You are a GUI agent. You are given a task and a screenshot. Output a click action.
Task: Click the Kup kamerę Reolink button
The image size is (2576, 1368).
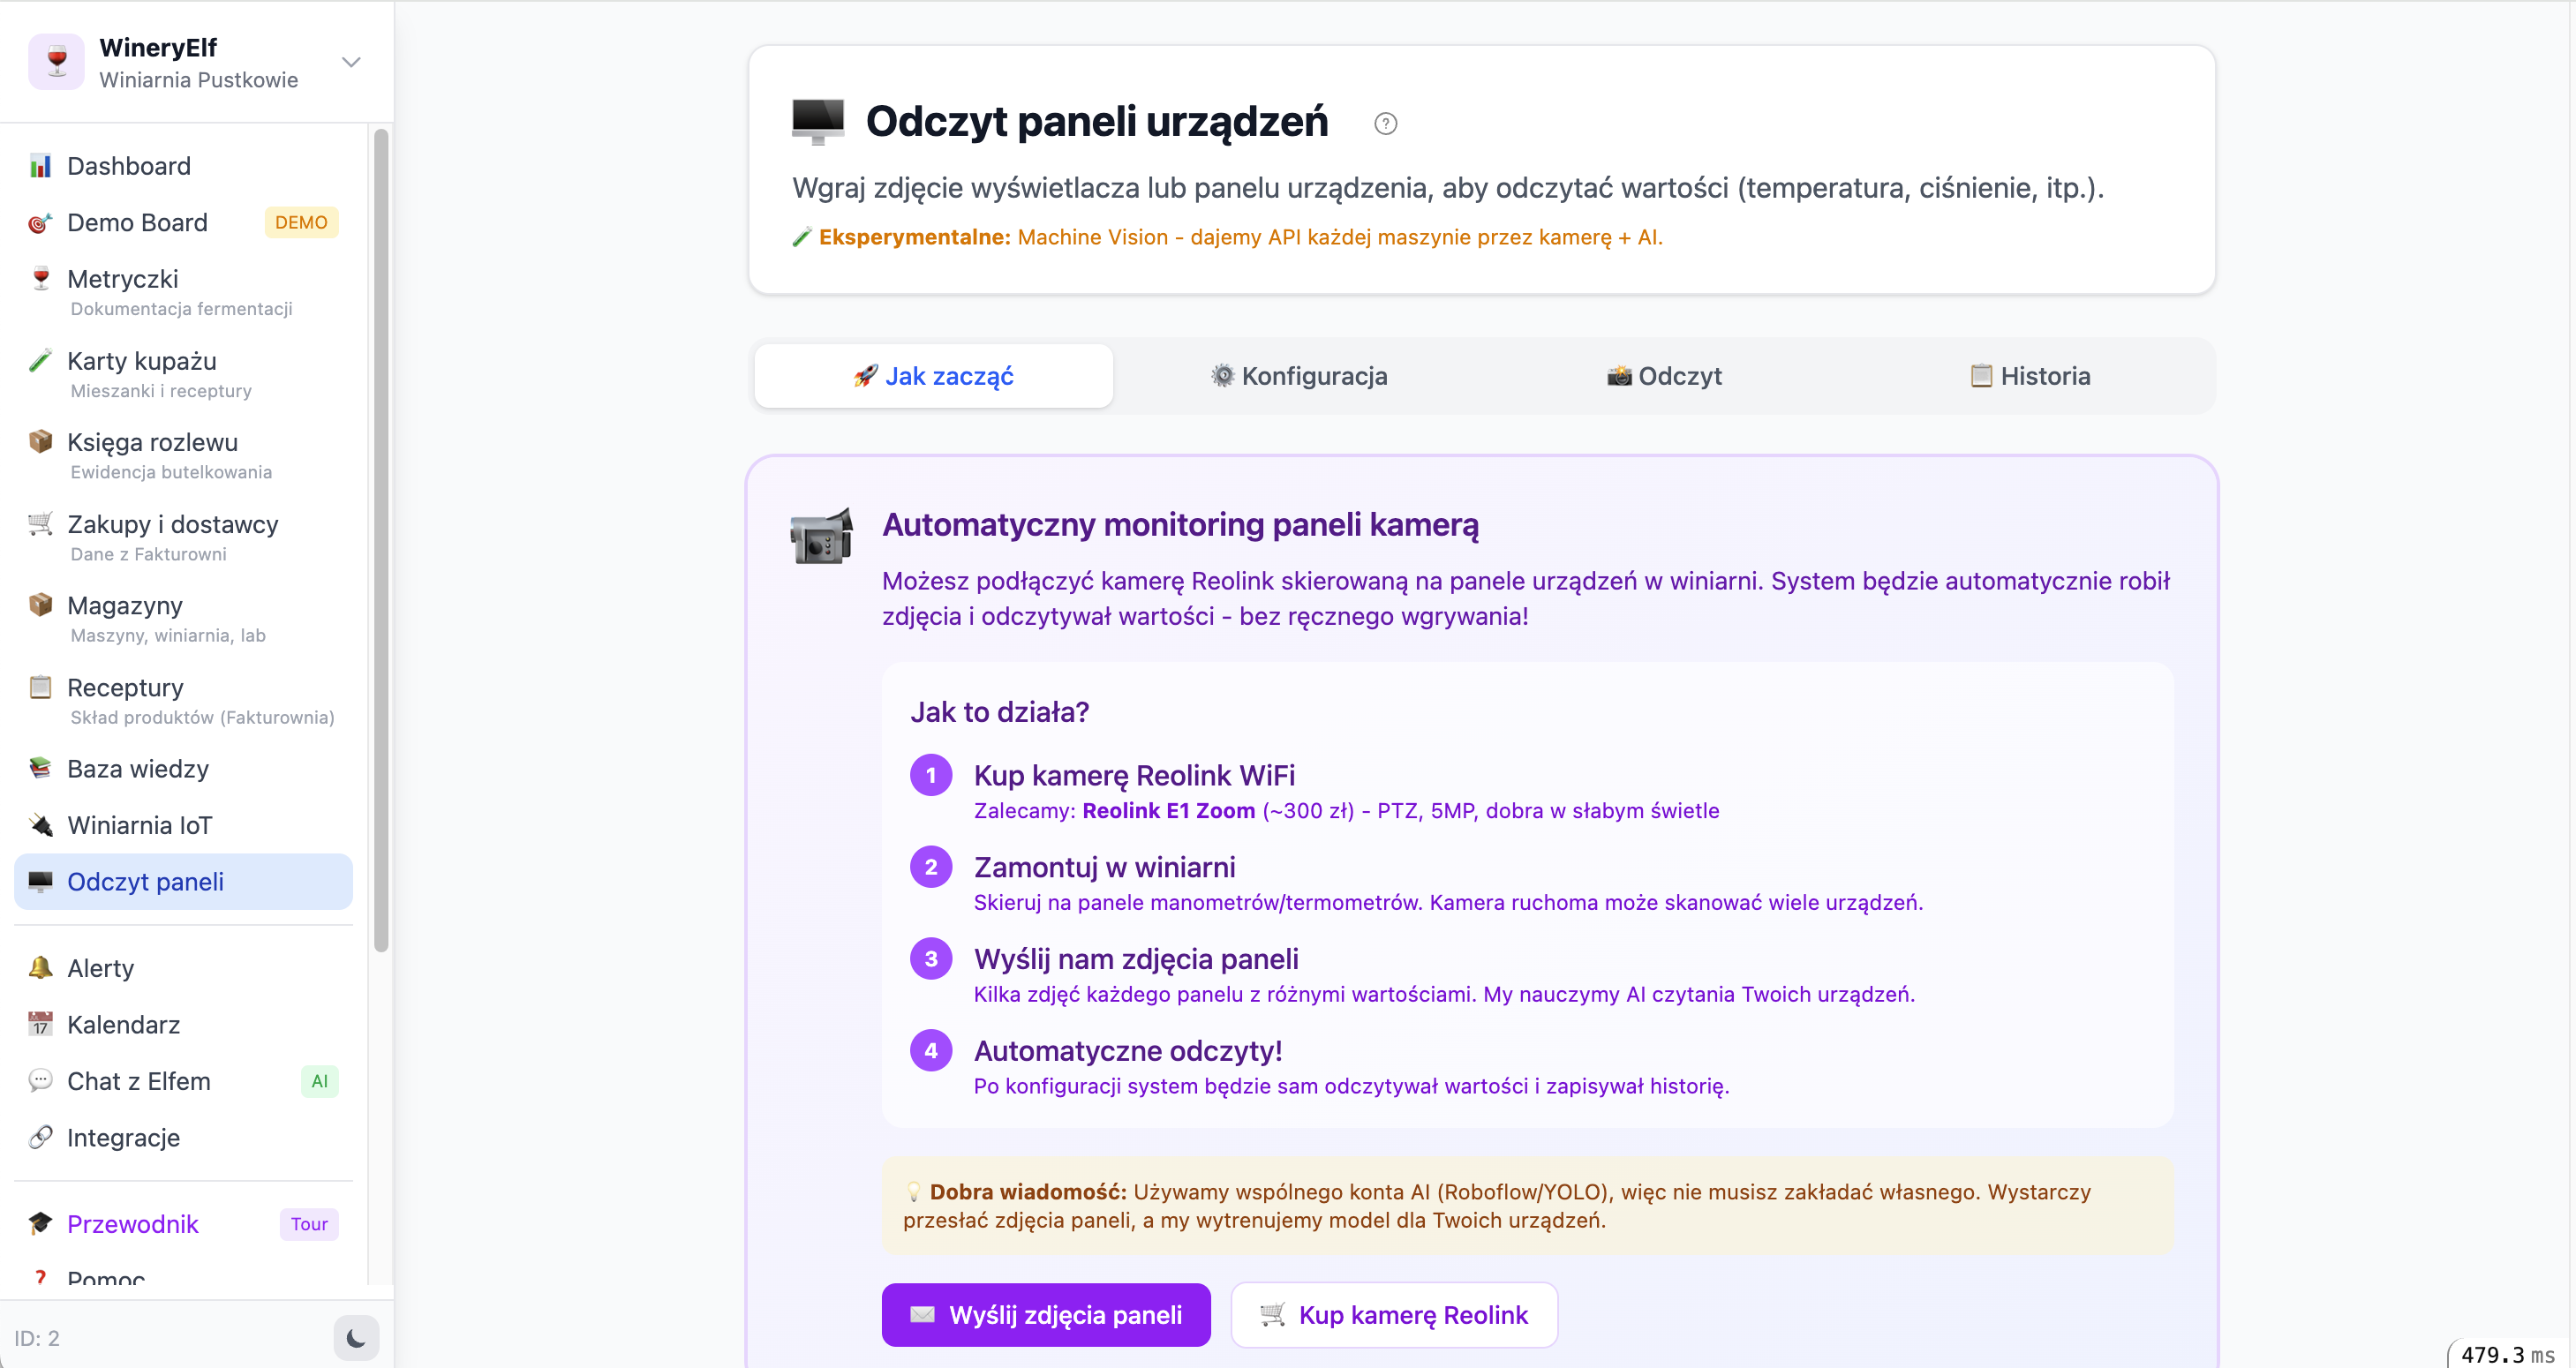tap(1394, 1315)
